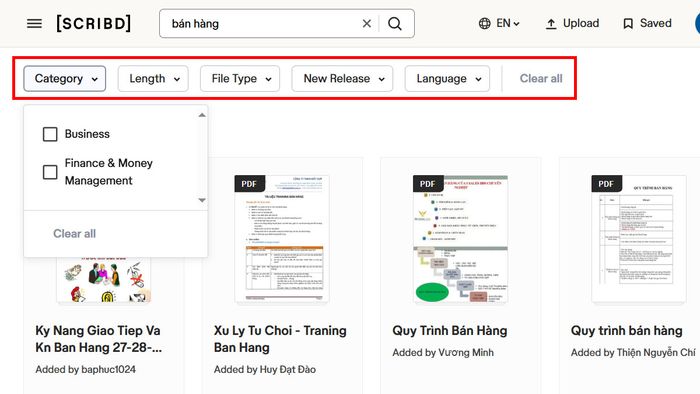Click PDF badge on Vương Minh document
Screen dimensions: 700x394
[x=428, y=184]
